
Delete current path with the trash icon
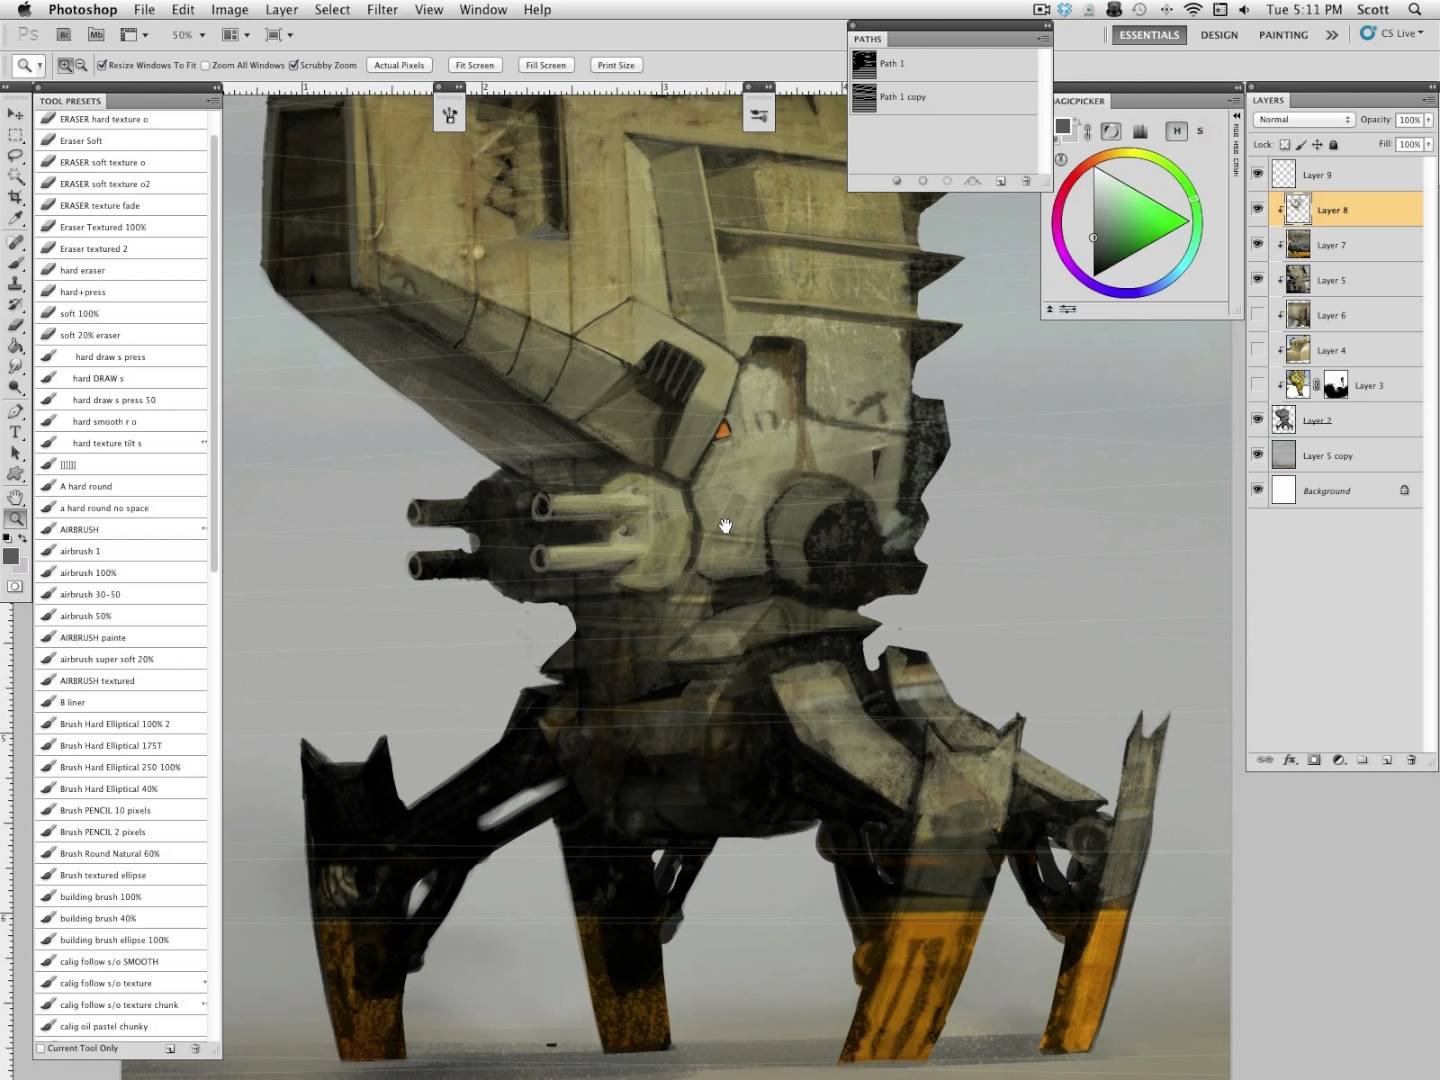[1026, 181]
